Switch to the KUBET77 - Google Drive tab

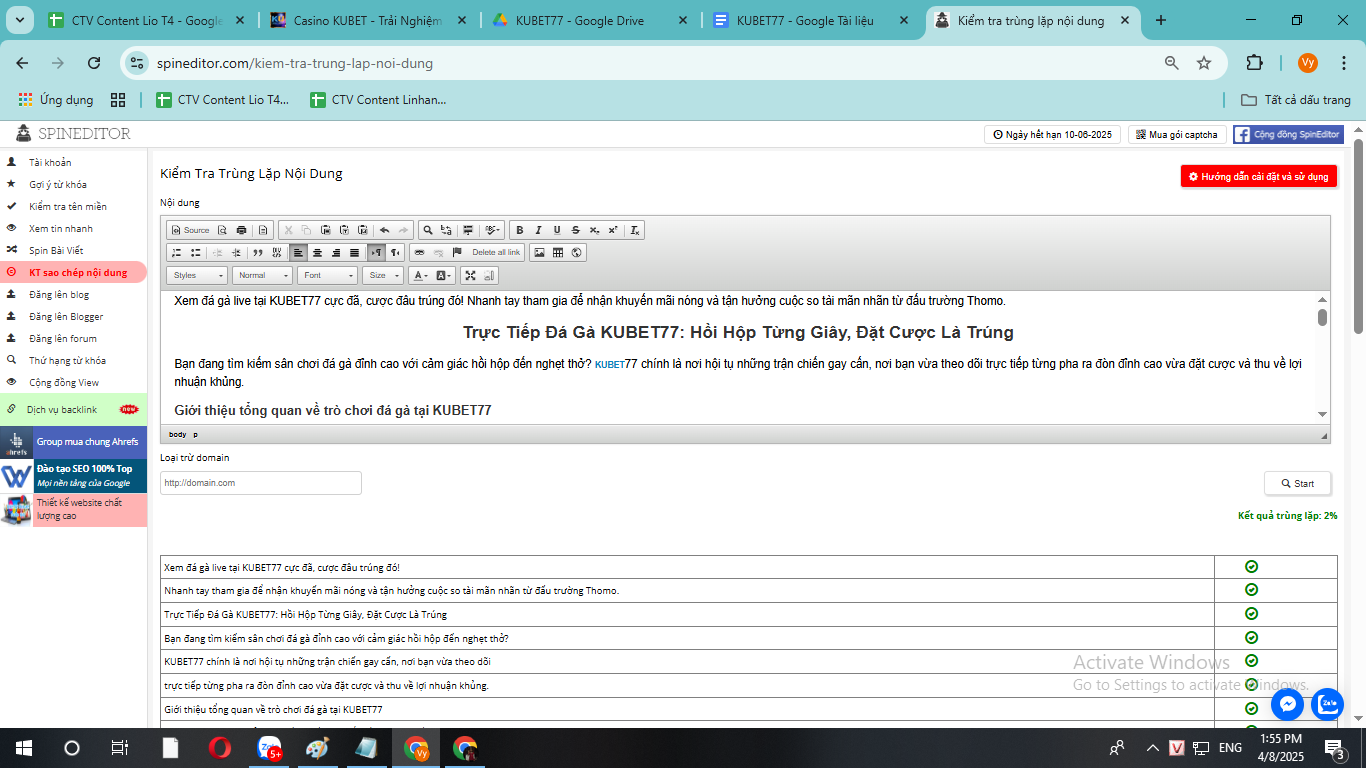point(587,20)
